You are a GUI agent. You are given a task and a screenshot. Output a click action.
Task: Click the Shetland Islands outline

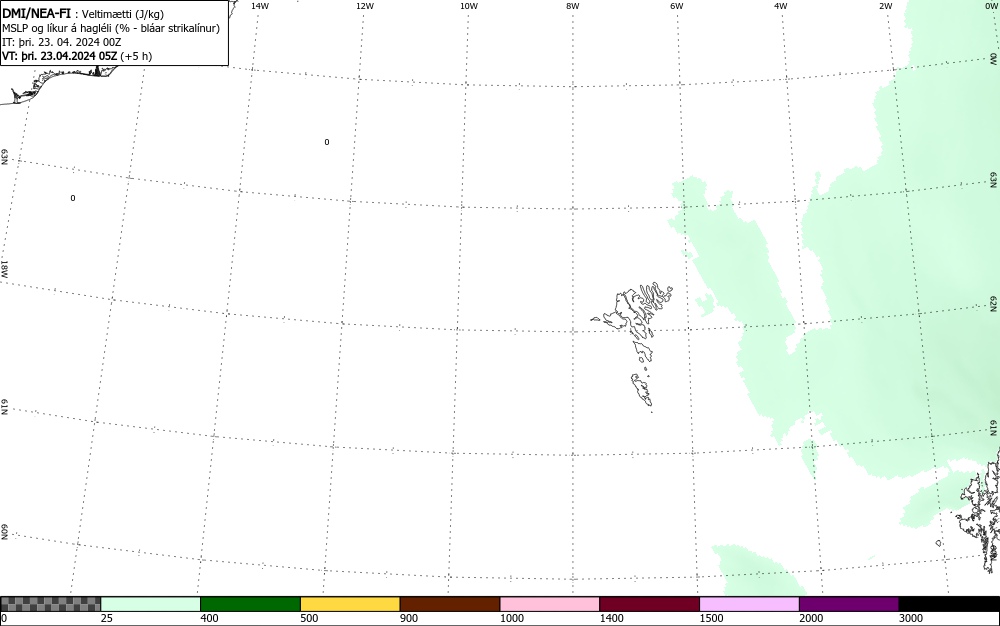tap(979, 510)
